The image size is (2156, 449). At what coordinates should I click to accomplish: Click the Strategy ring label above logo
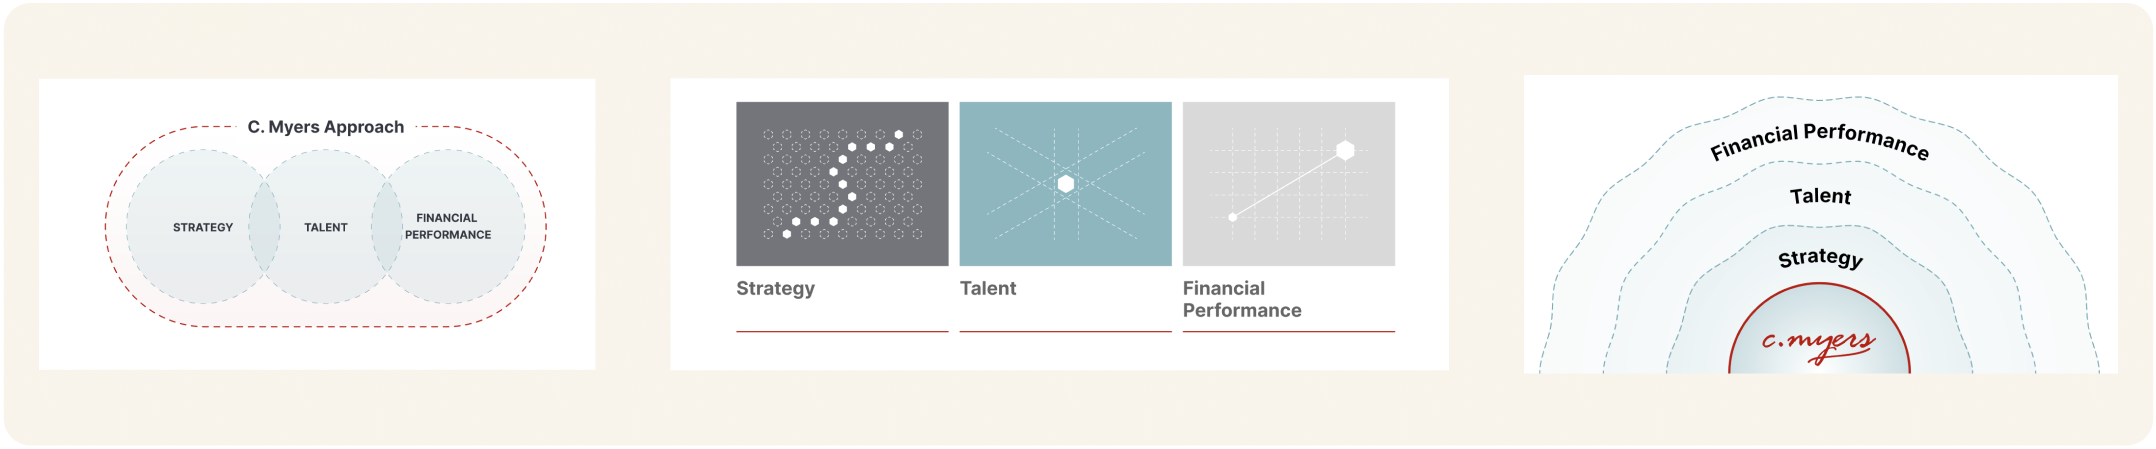1820,258
